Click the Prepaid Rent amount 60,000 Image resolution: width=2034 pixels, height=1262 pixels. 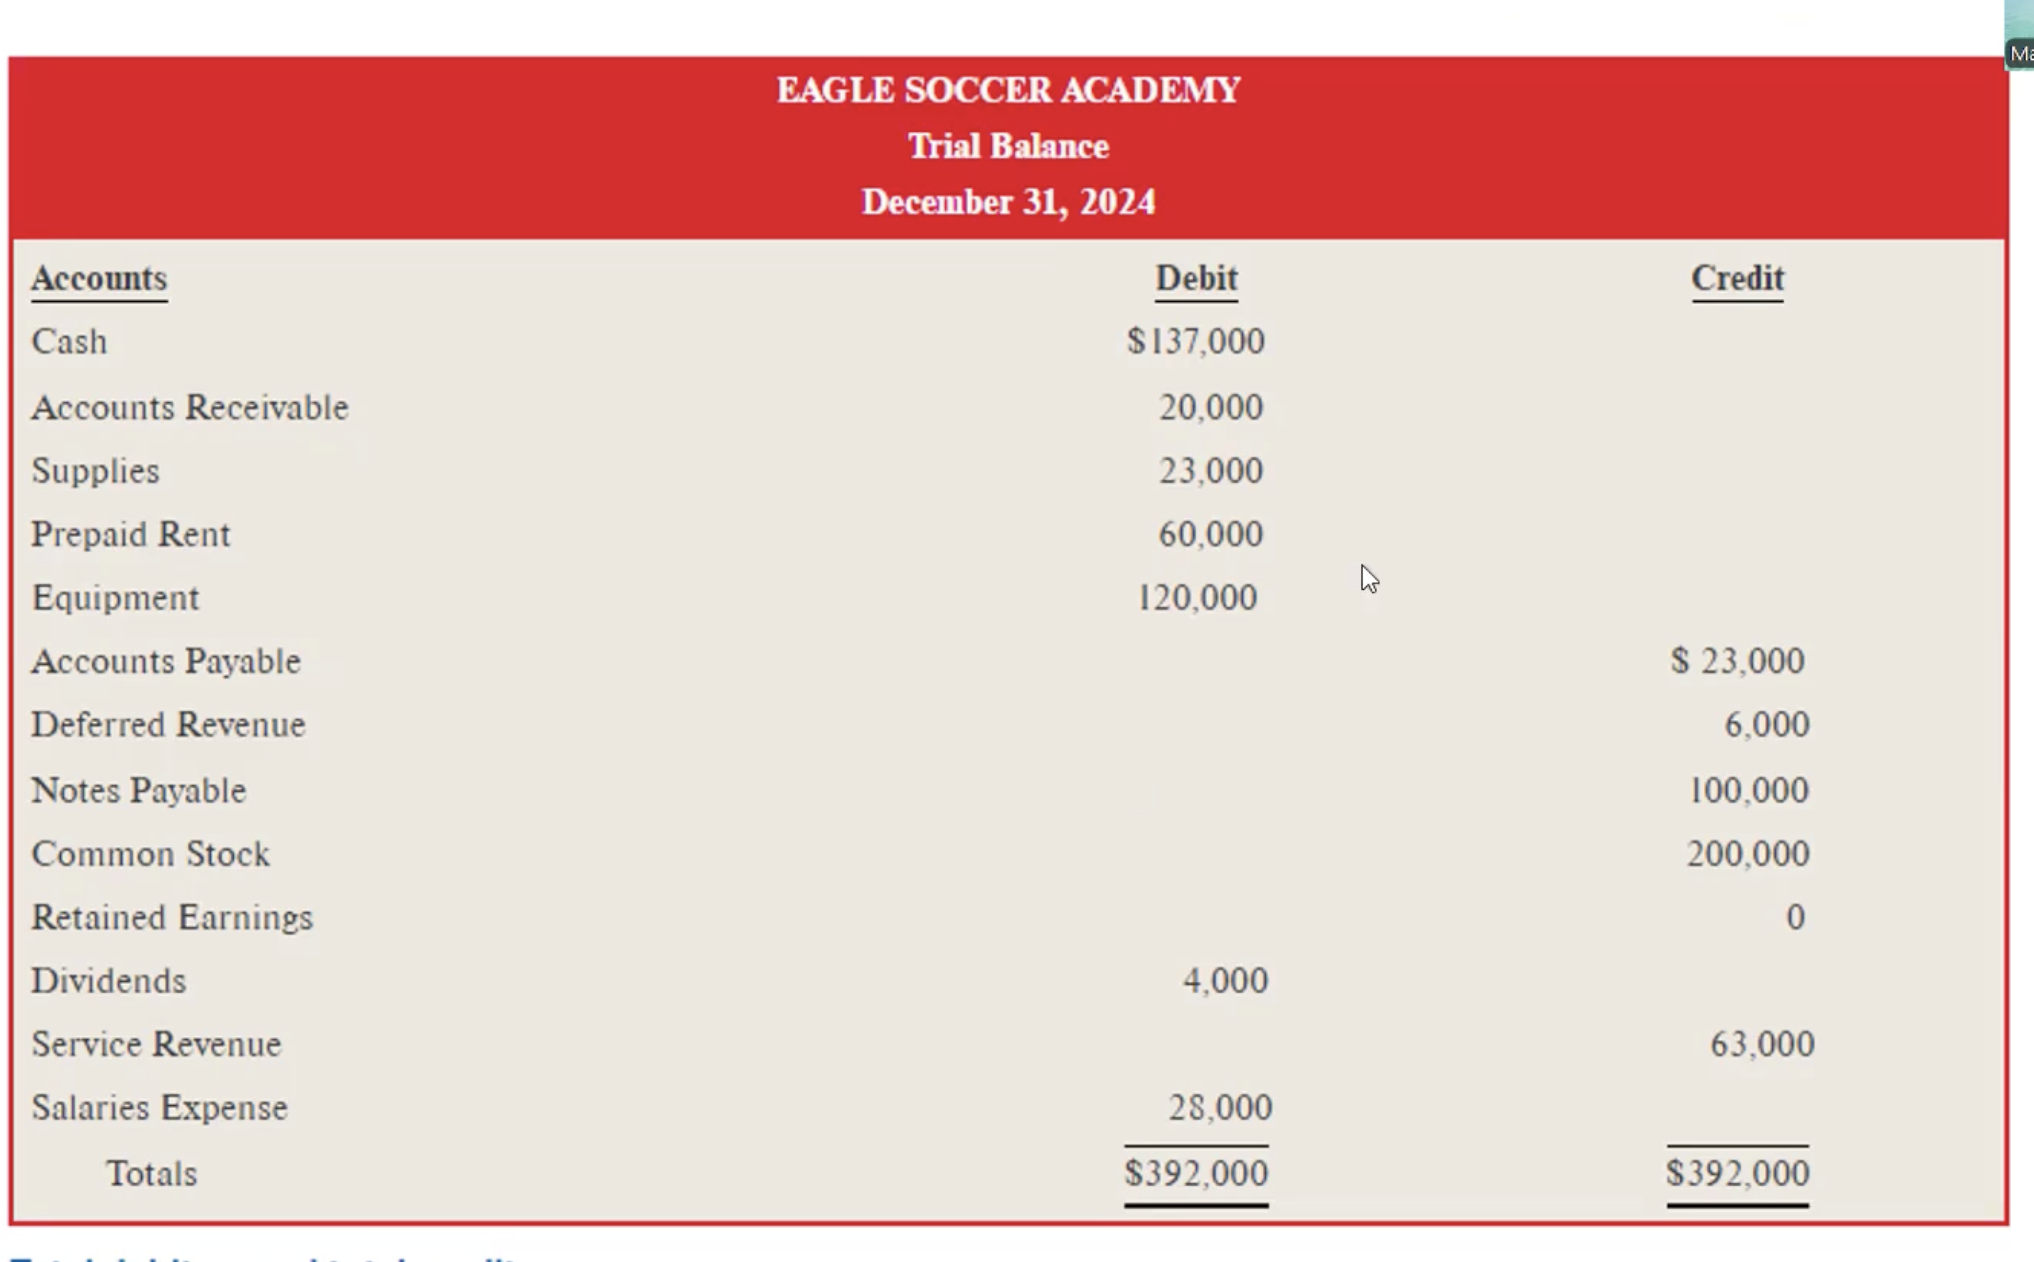pyautogui.click(x=1211, y=535)
